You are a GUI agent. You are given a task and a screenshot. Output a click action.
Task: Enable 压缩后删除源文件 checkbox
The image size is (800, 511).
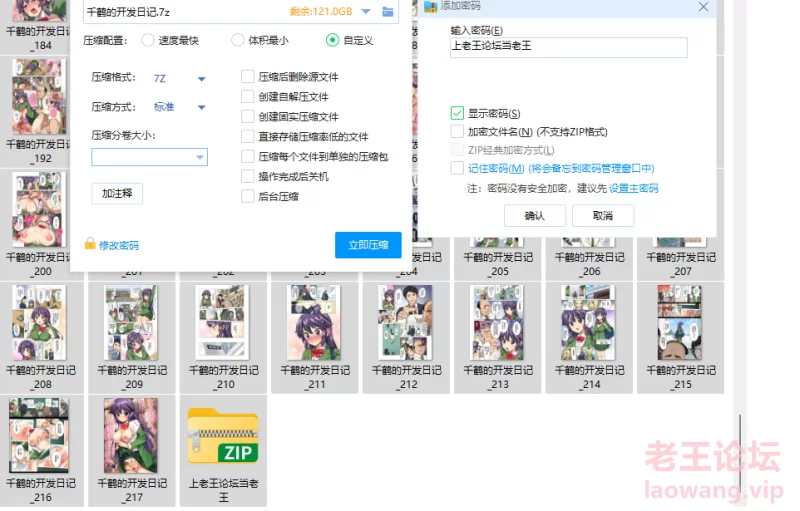coord(247,77)
